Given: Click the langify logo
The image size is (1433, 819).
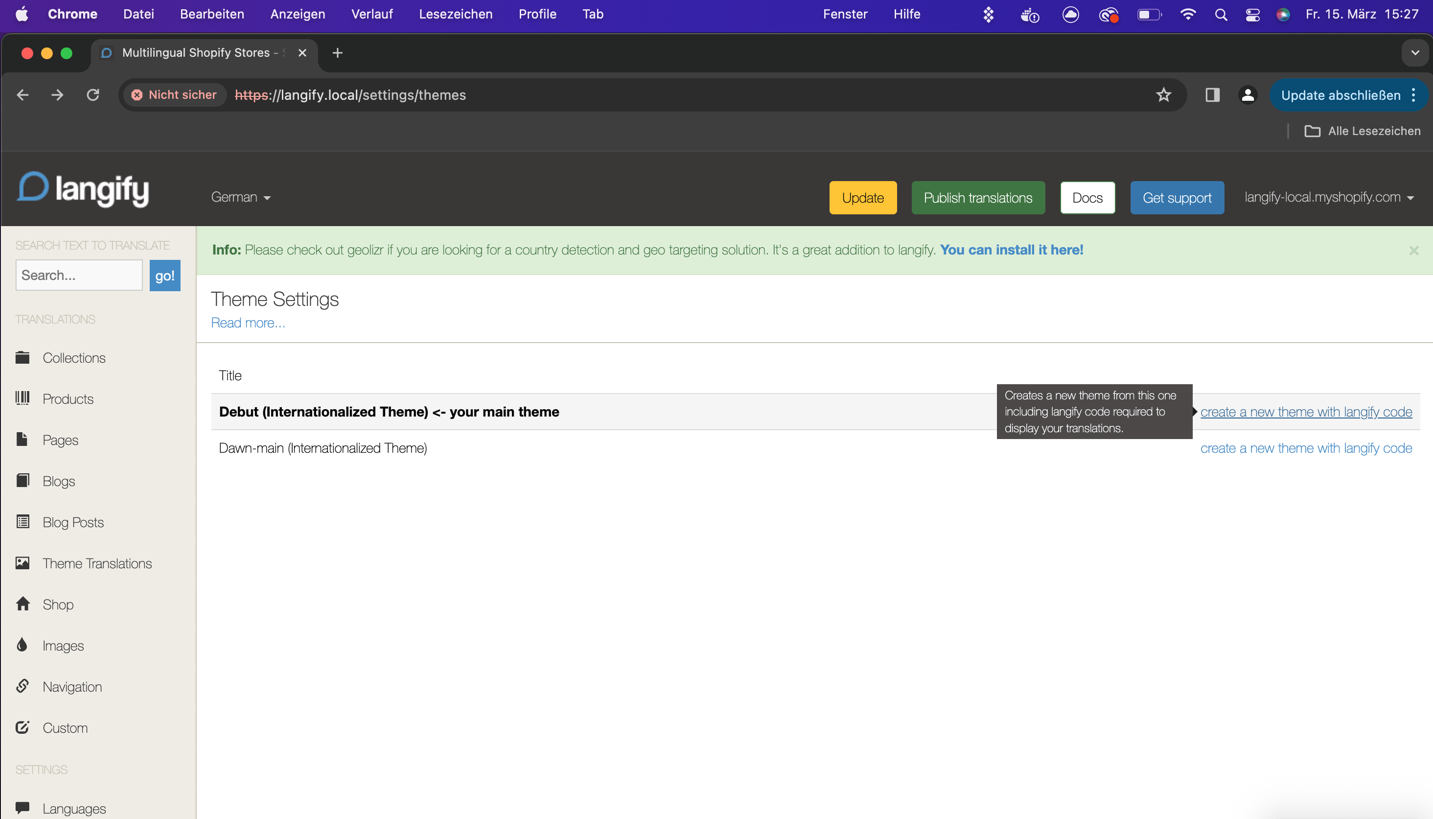Looking at the screenshot, I should coord(82,189).
